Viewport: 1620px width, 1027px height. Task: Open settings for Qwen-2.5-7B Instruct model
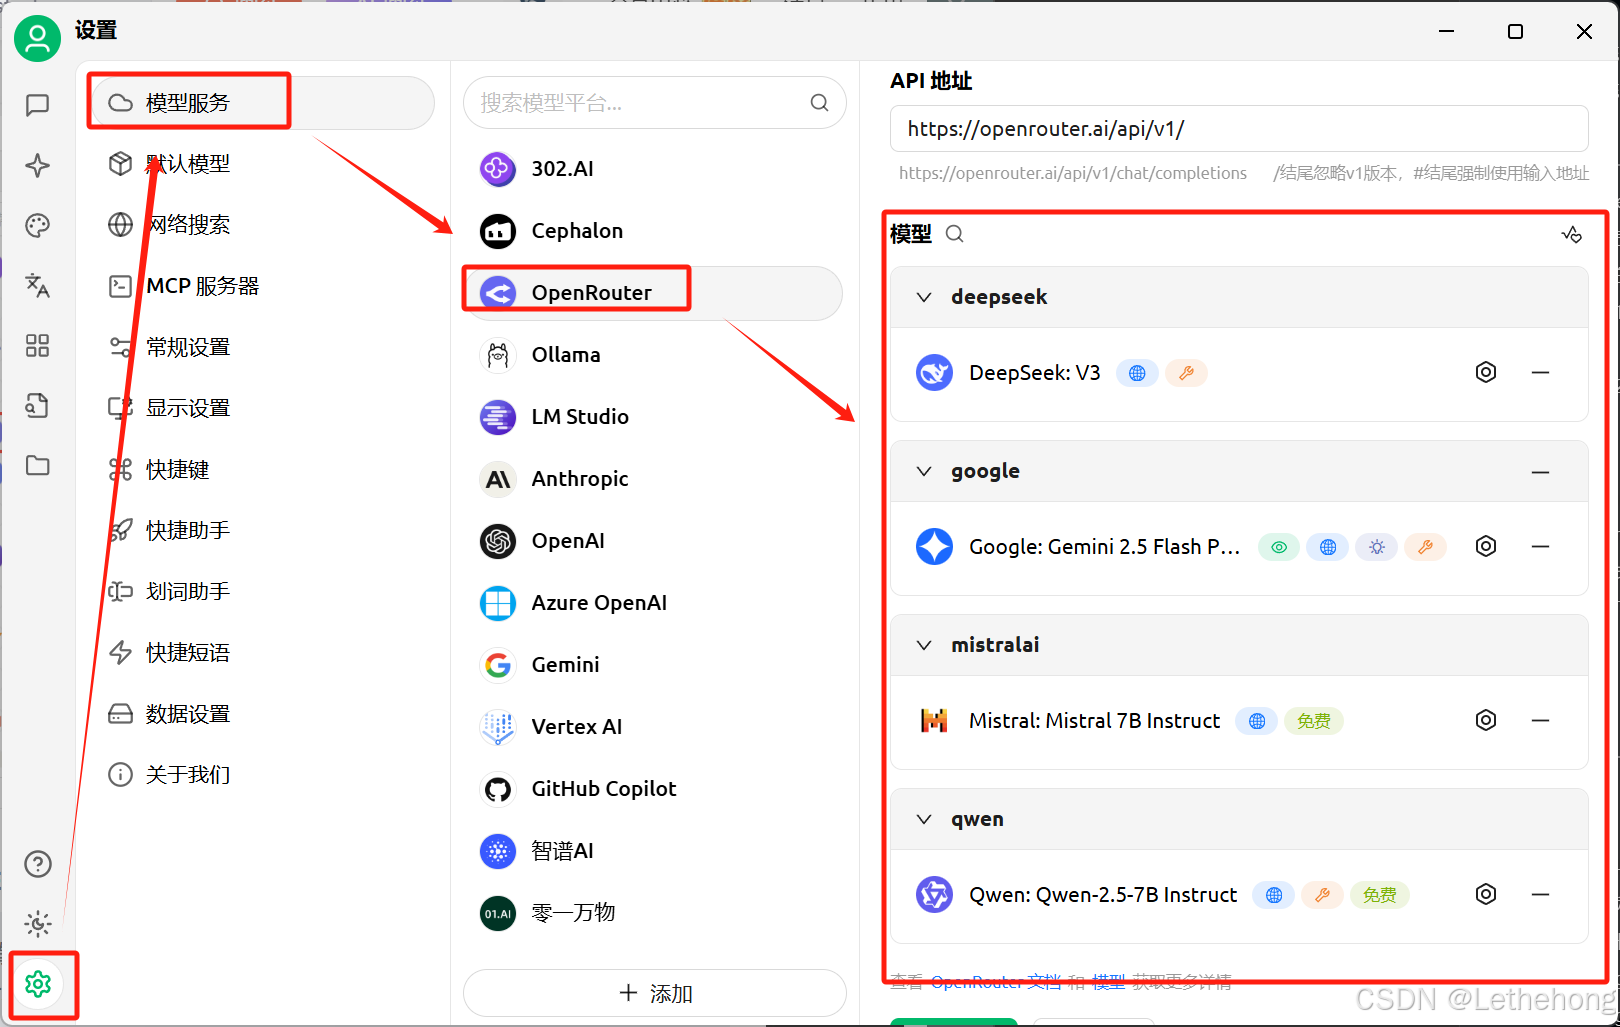tap(1486, 894)
